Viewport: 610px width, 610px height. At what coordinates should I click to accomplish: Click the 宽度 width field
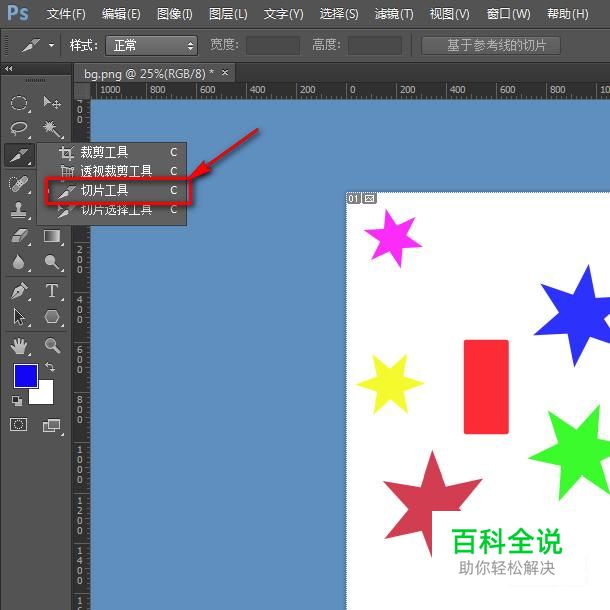[273, 46]
